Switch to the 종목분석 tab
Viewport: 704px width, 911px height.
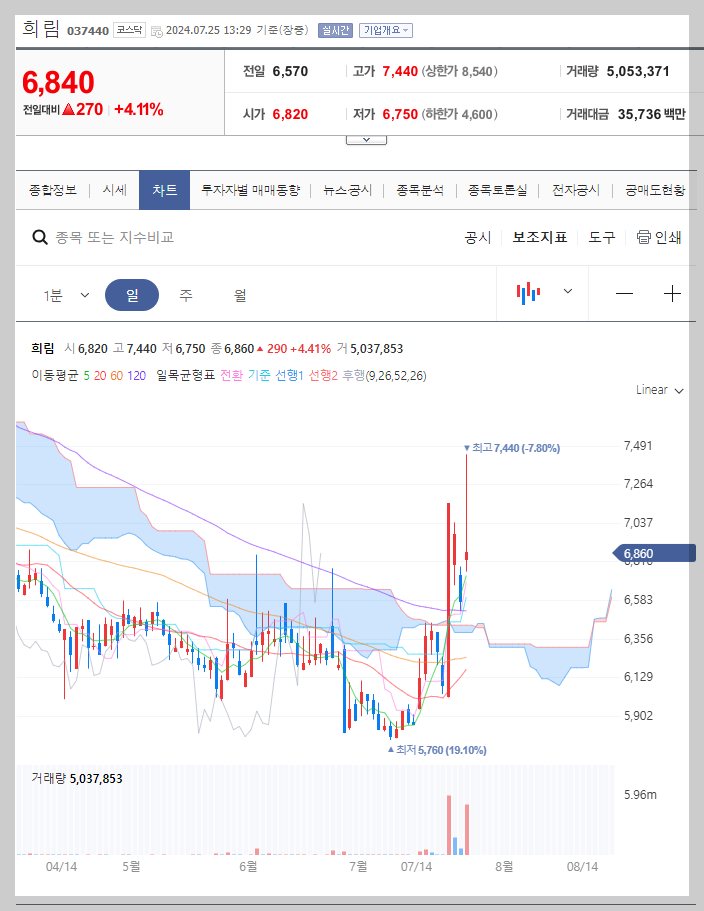418,189
